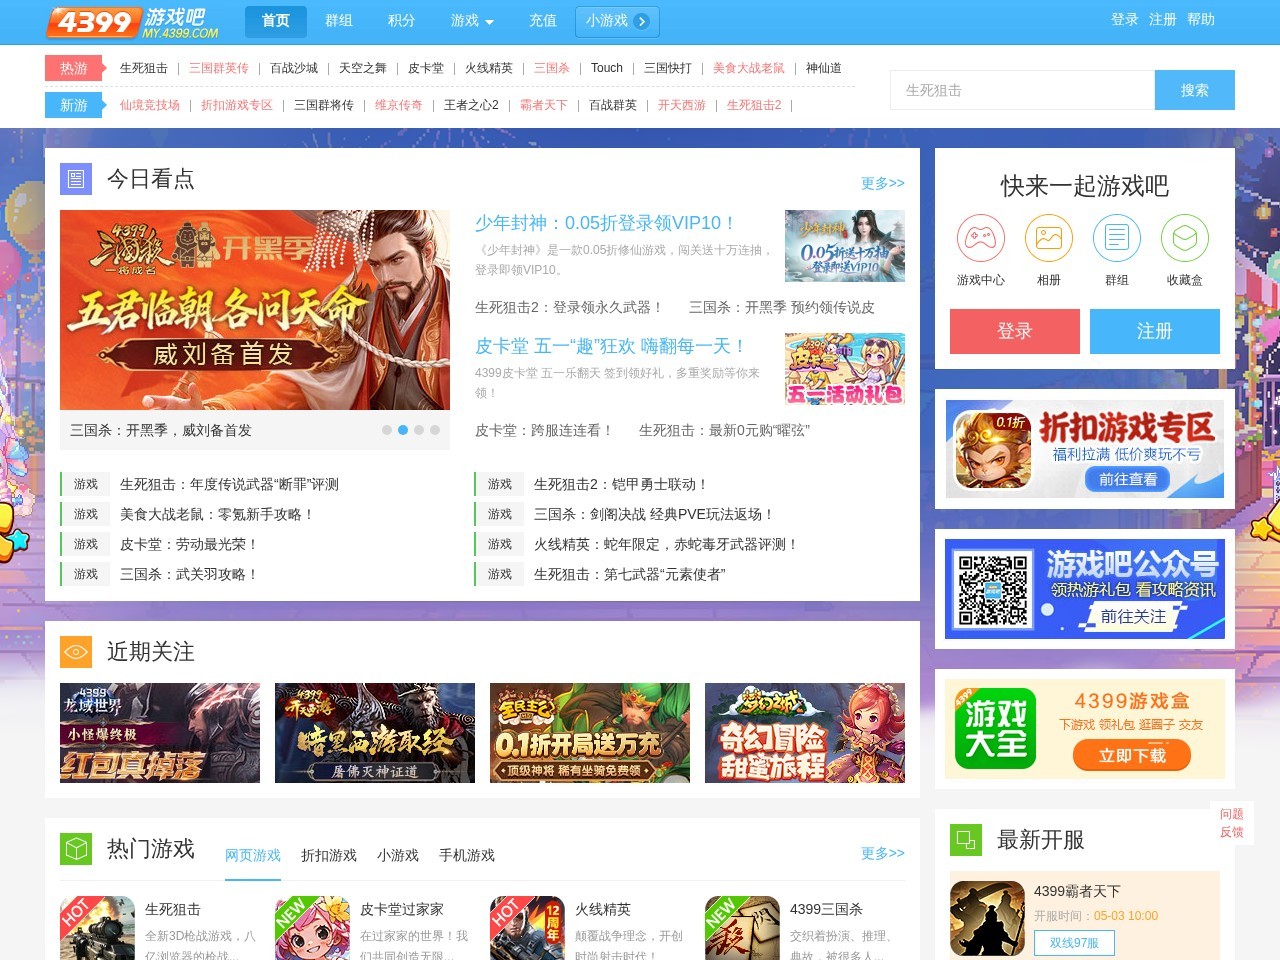
Task: Open the 相册 photo album icon
Action: click(1049, 238)
